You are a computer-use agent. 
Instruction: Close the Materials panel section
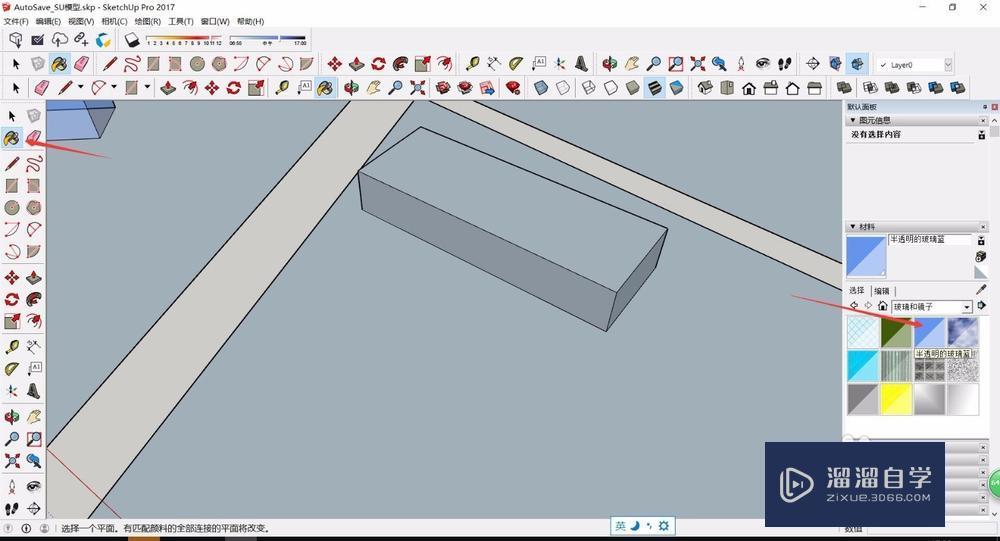(x=983, y=226)
